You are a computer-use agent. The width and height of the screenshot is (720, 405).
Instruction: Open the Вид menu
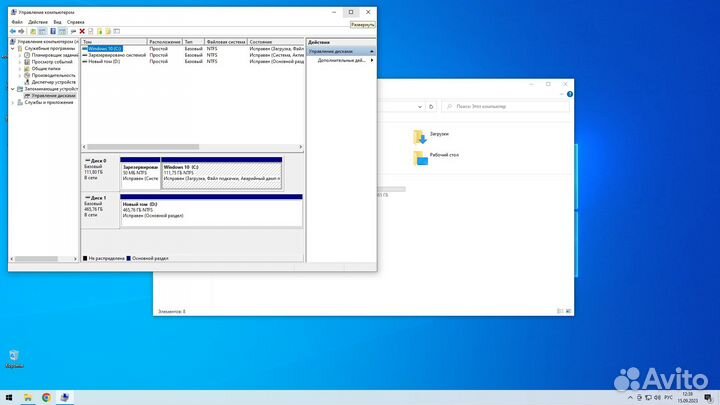(57, 22)
